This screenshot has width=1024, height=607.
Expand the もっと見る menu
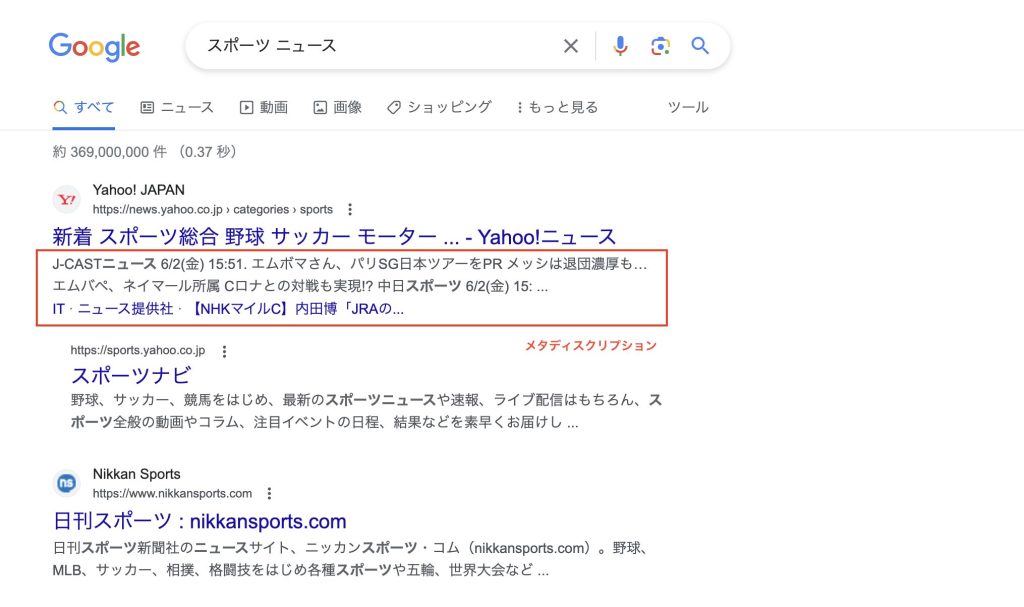(557, 107)
